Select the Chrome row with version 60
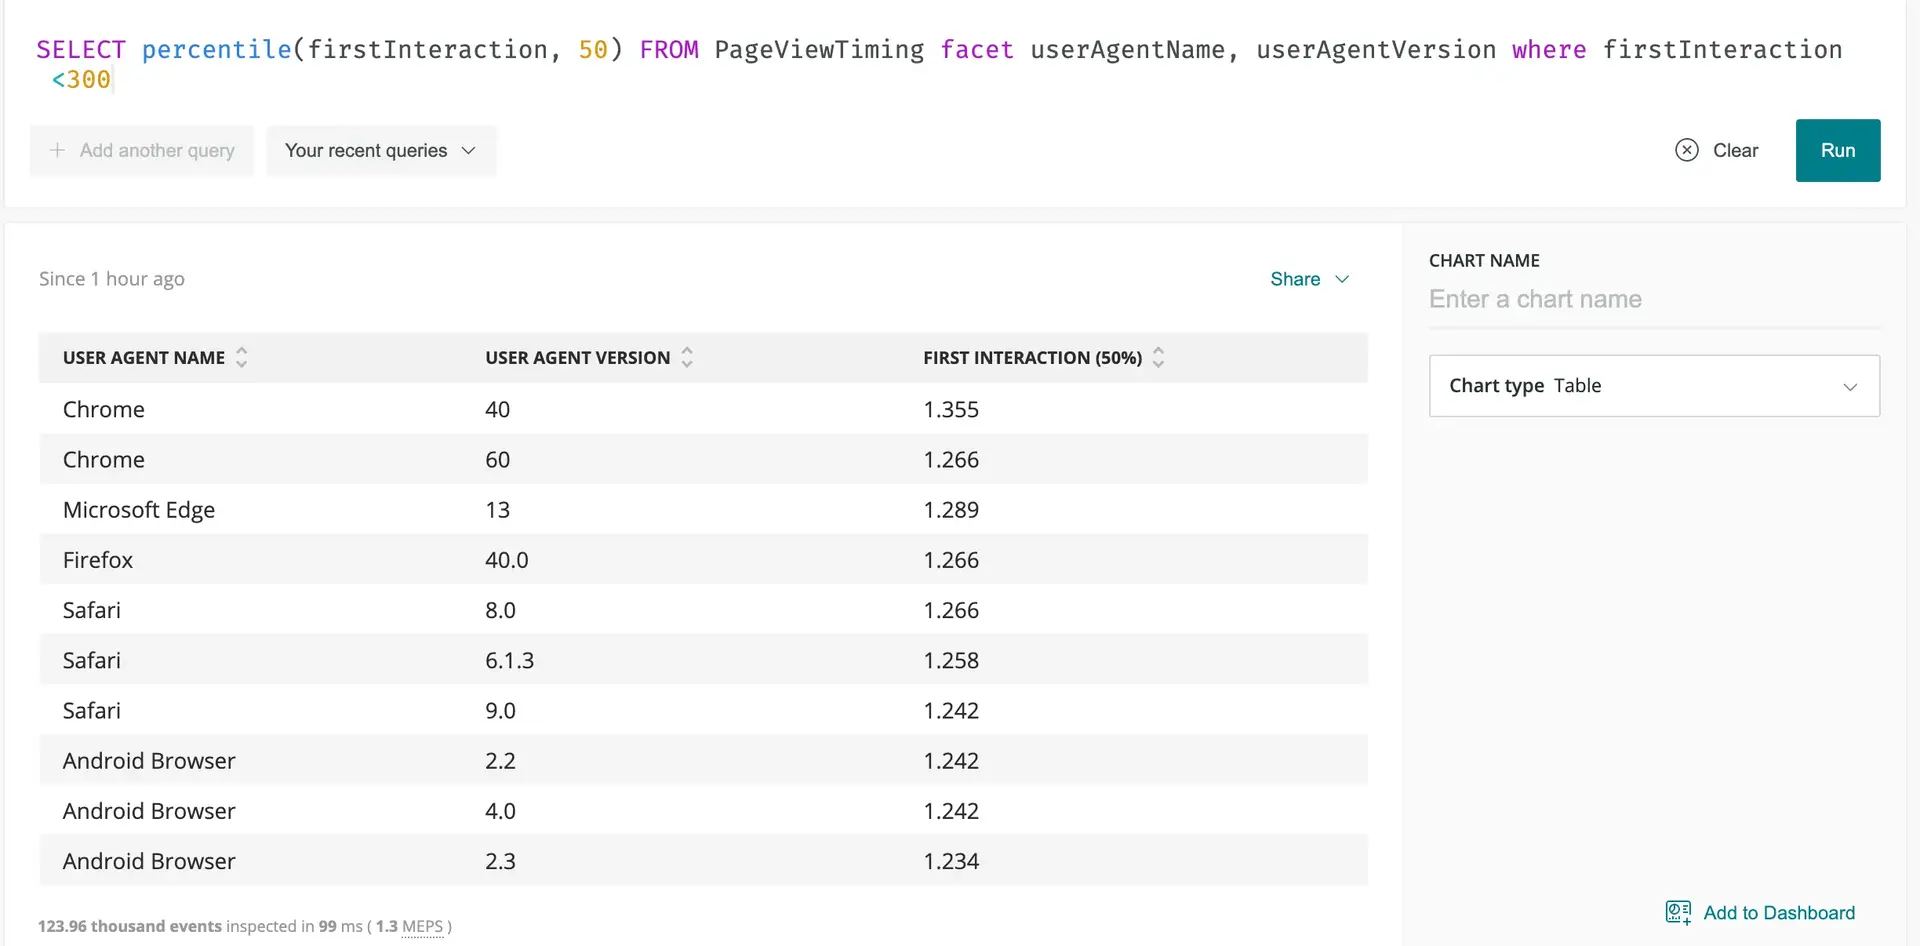The height and width of the screenshot is (946, 1920). (703, 459)
